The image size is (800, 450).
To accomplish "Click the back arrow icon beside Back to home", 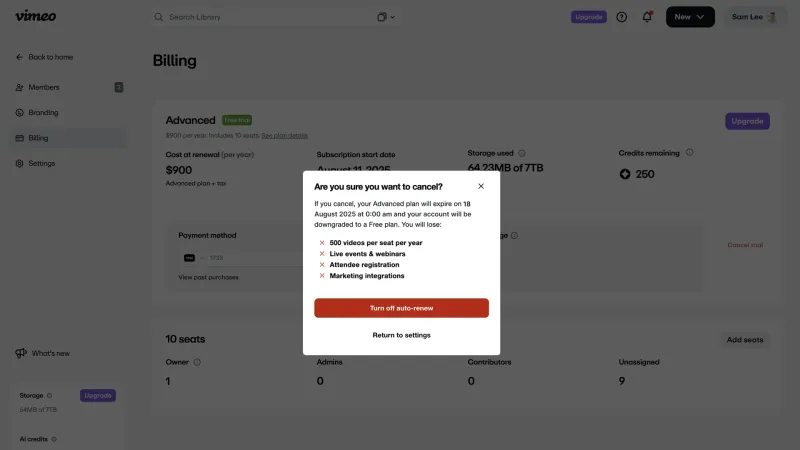I will 19,57.
